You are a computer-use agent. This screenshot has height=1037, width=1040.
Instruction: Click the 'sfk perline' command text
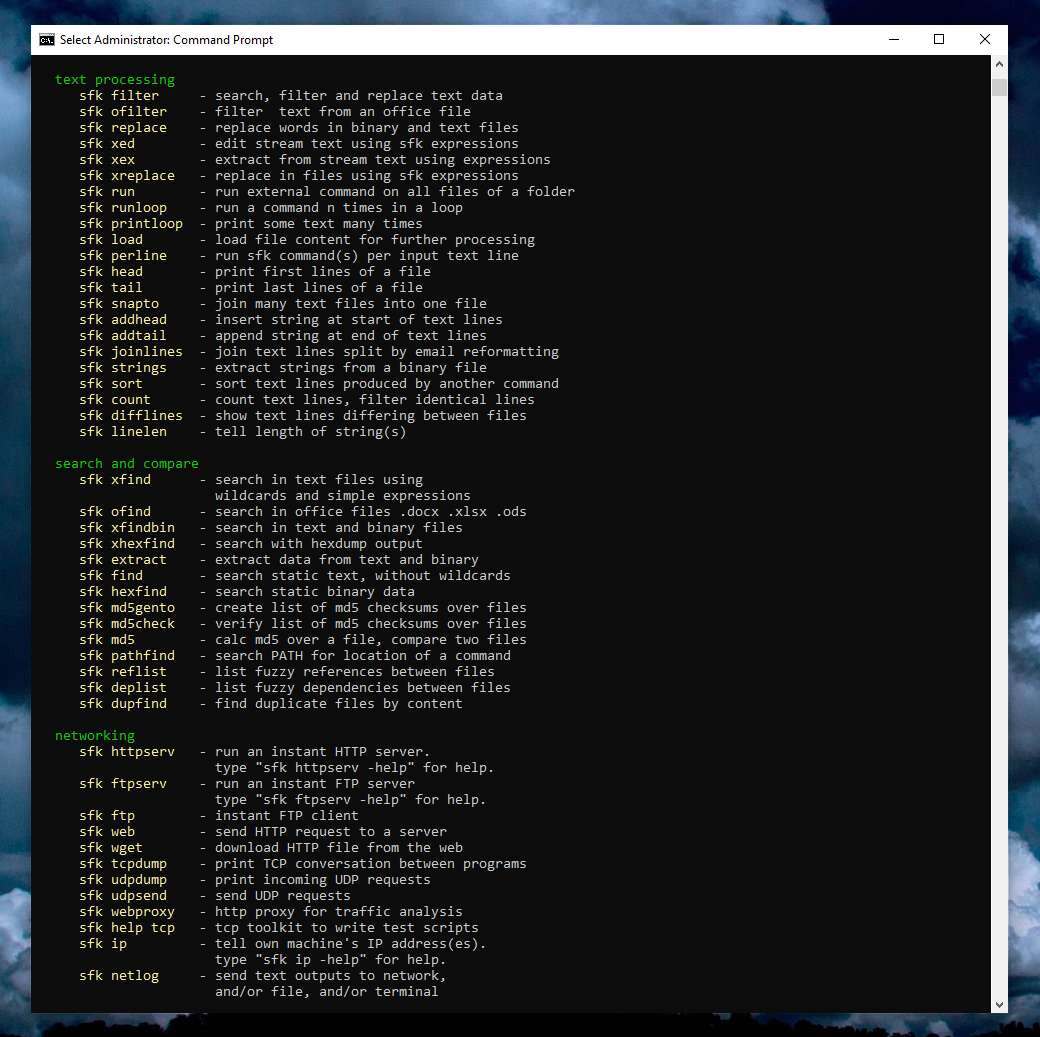click(123, 255)
